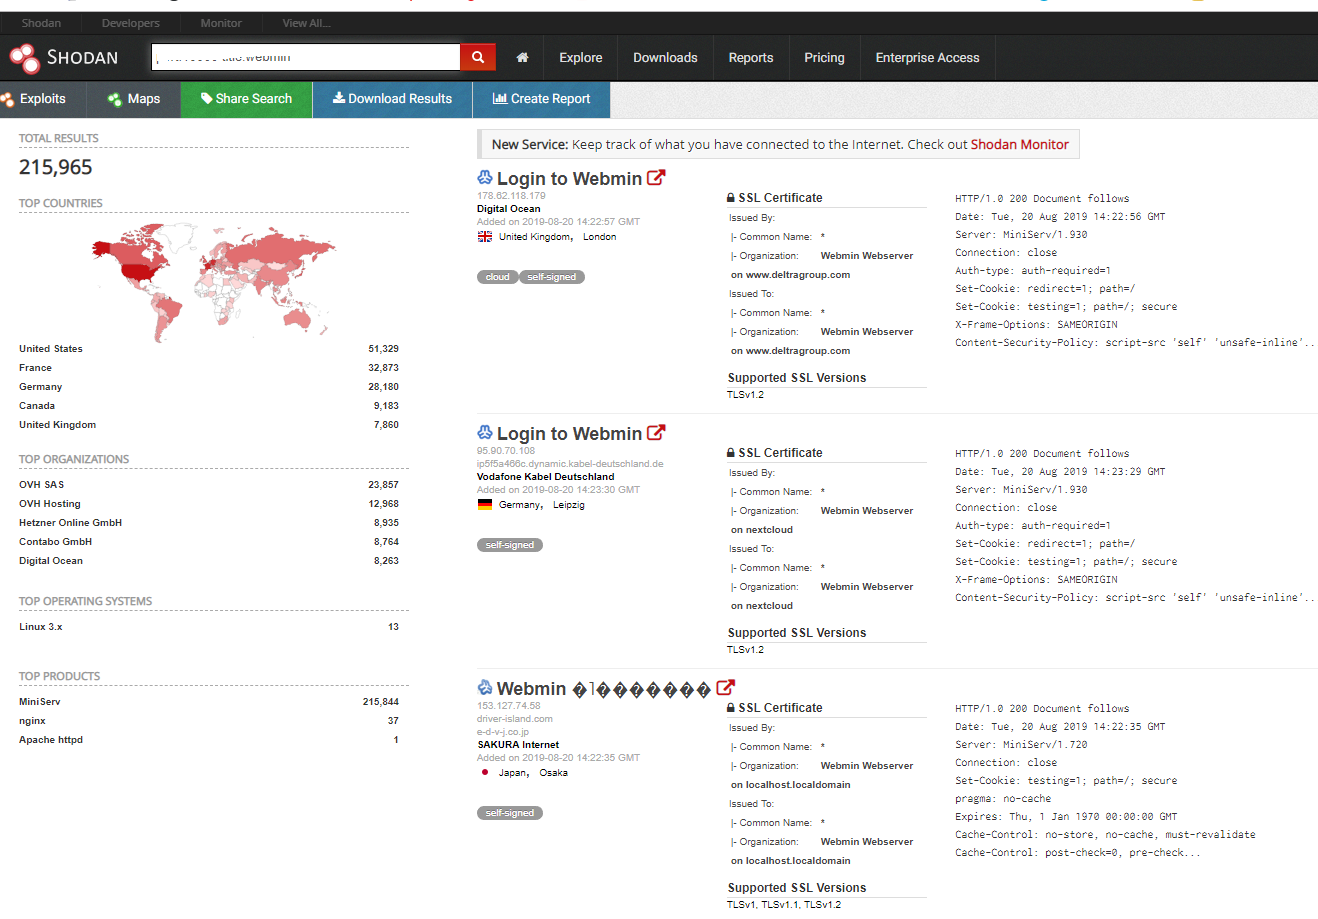Viewport: 1318px width, 919px height.
Task: Switch to the Developers top tab
Action: [x=131, y=23]
